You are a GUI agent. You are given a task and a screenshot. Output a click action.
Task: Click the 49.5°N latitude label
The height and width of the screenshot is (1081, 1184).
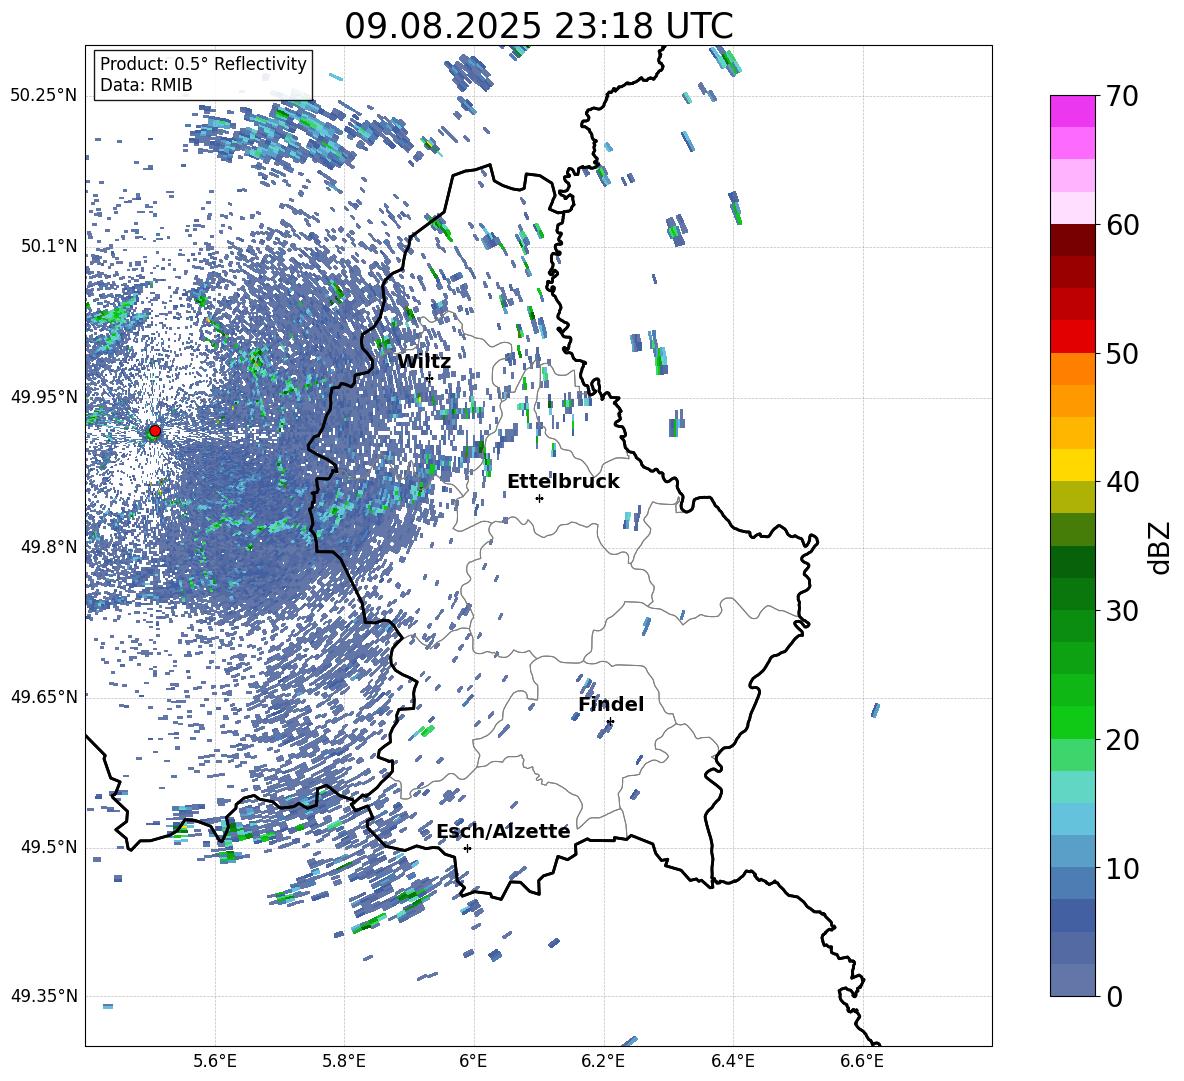[x=48, y=846]
